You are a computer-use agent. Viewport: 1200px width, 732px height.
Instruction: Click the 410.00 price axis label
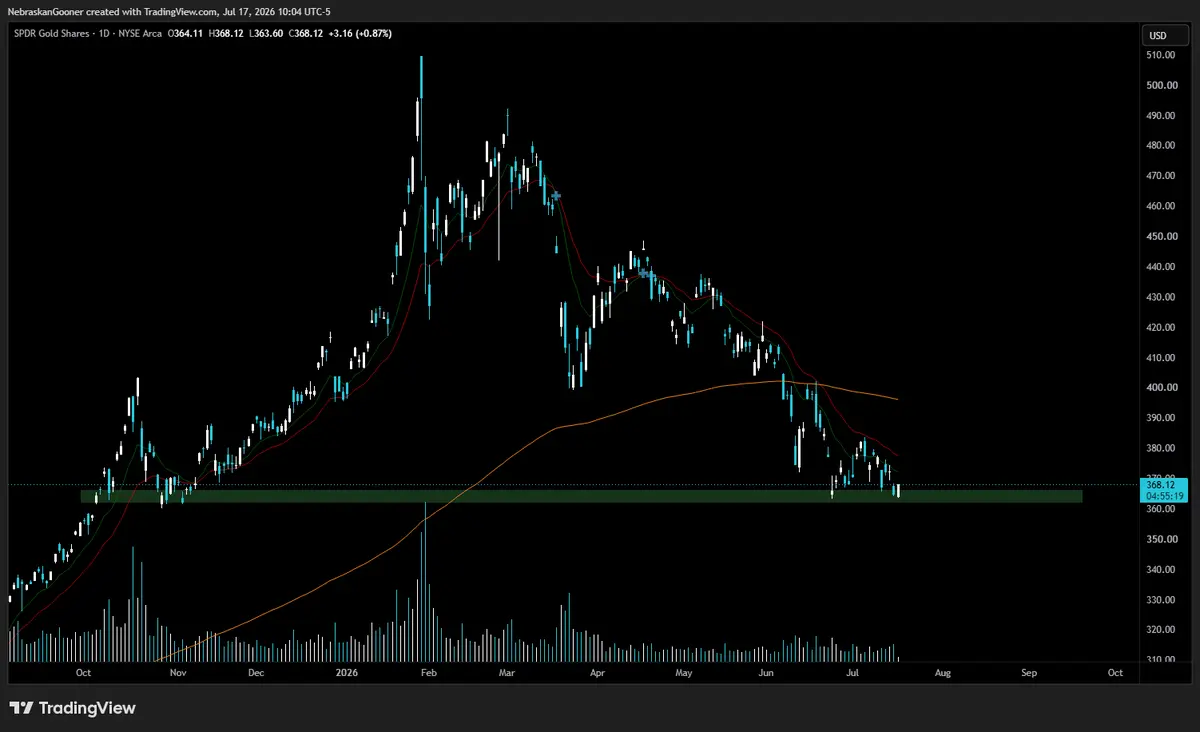(x=1159, y=358)
